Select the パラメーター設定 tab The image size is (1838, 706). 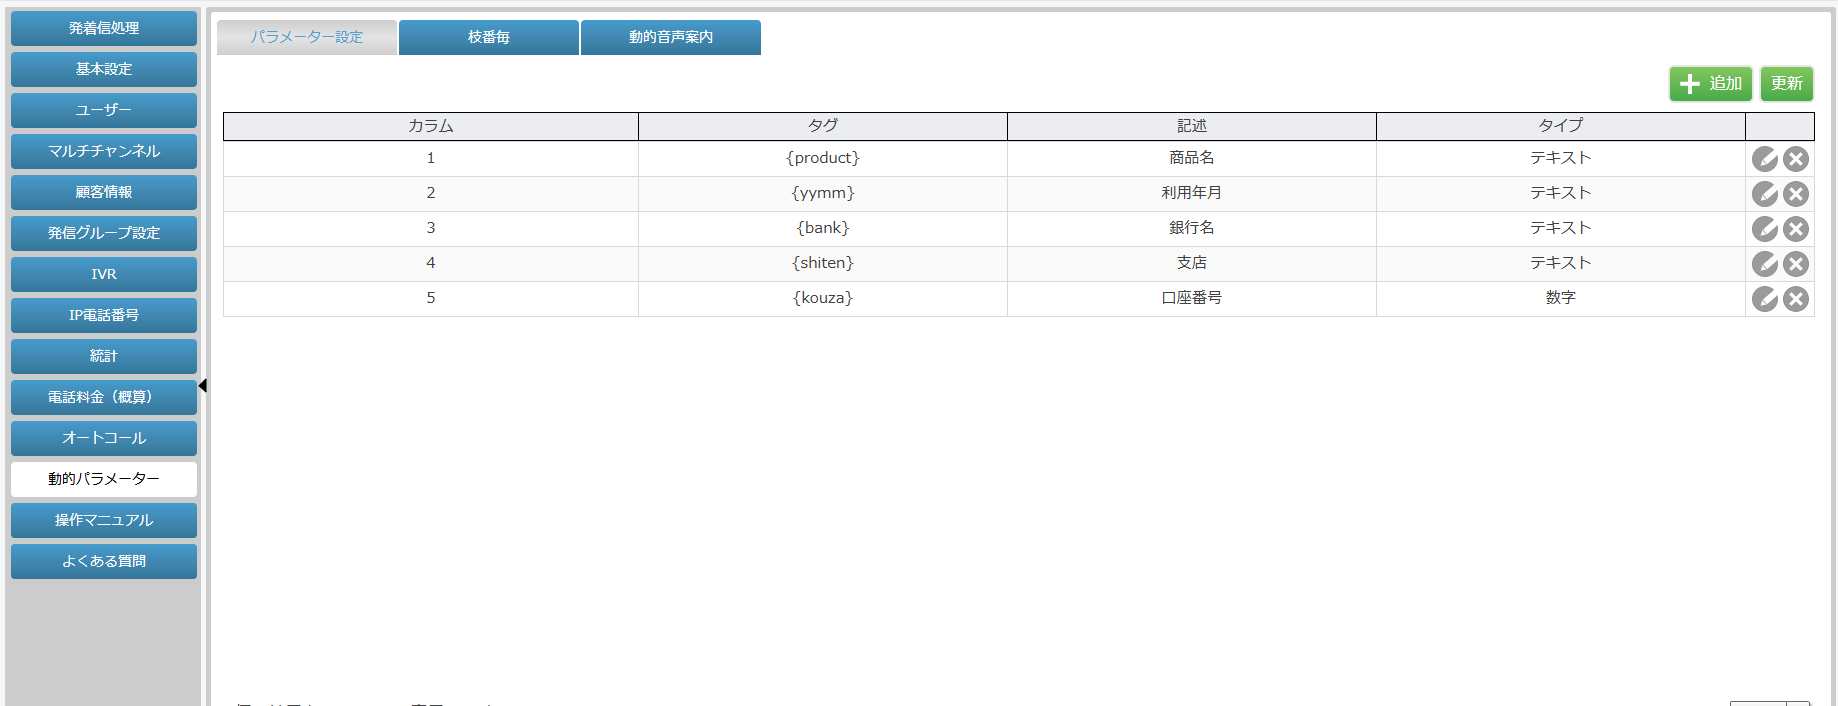[307, 37]
